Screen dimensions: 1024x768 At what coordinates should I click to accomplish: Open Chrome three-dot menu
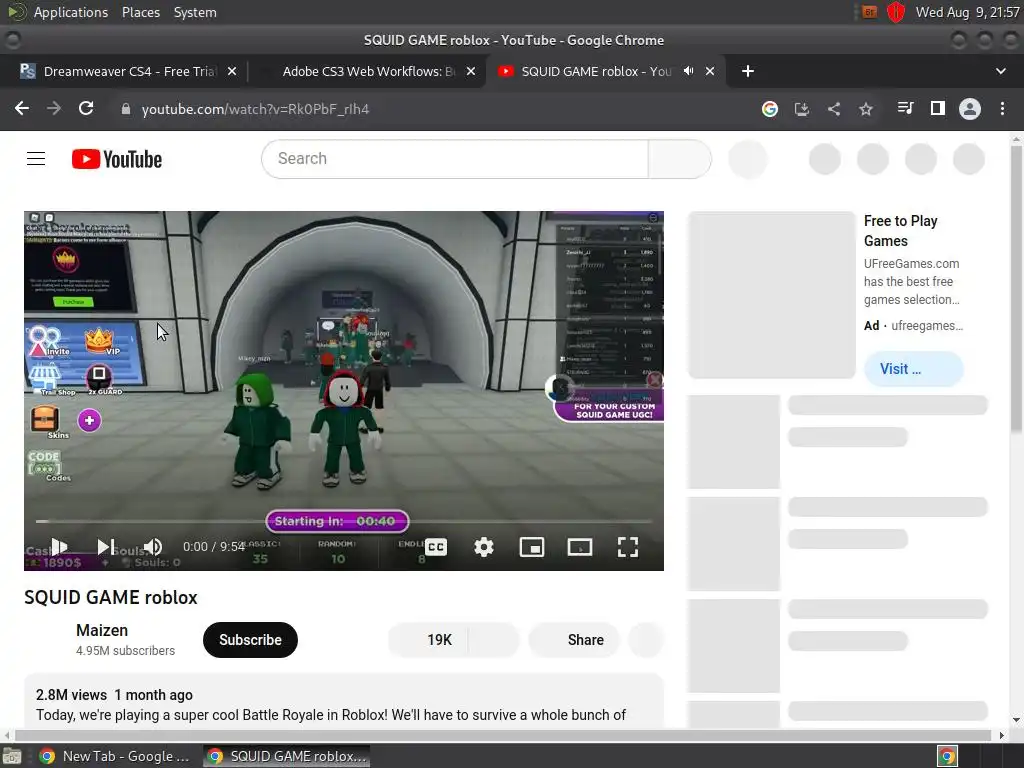(x=1002, y=109)
